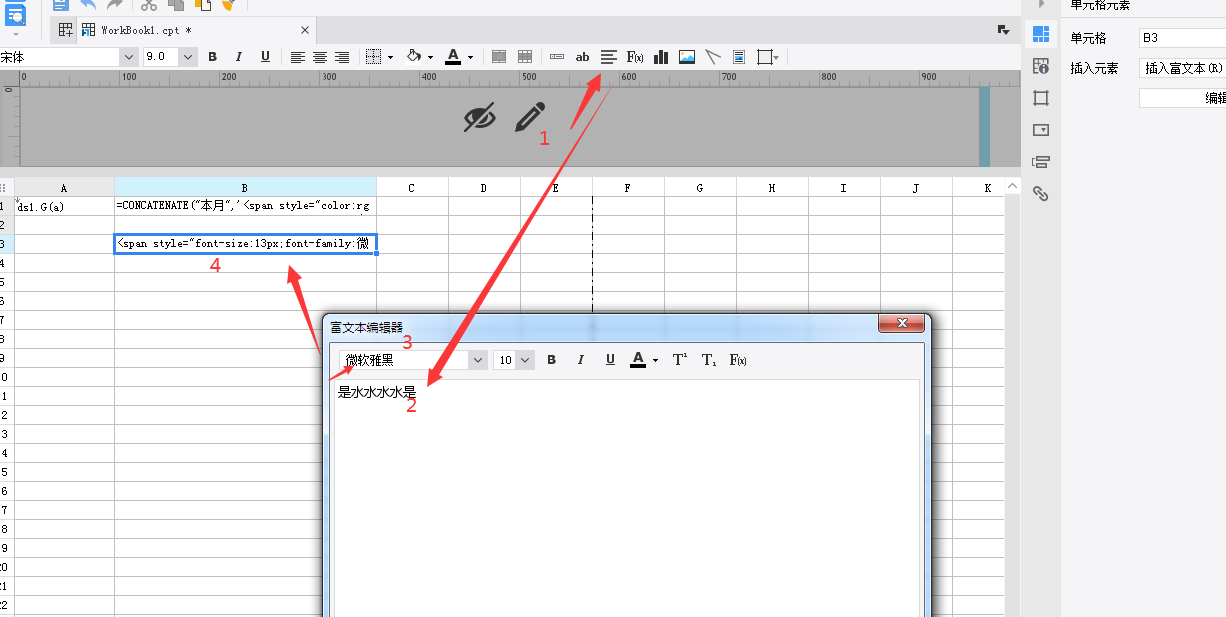Open the hyperlink panel icon
1226x617 pixels.
1041,193
